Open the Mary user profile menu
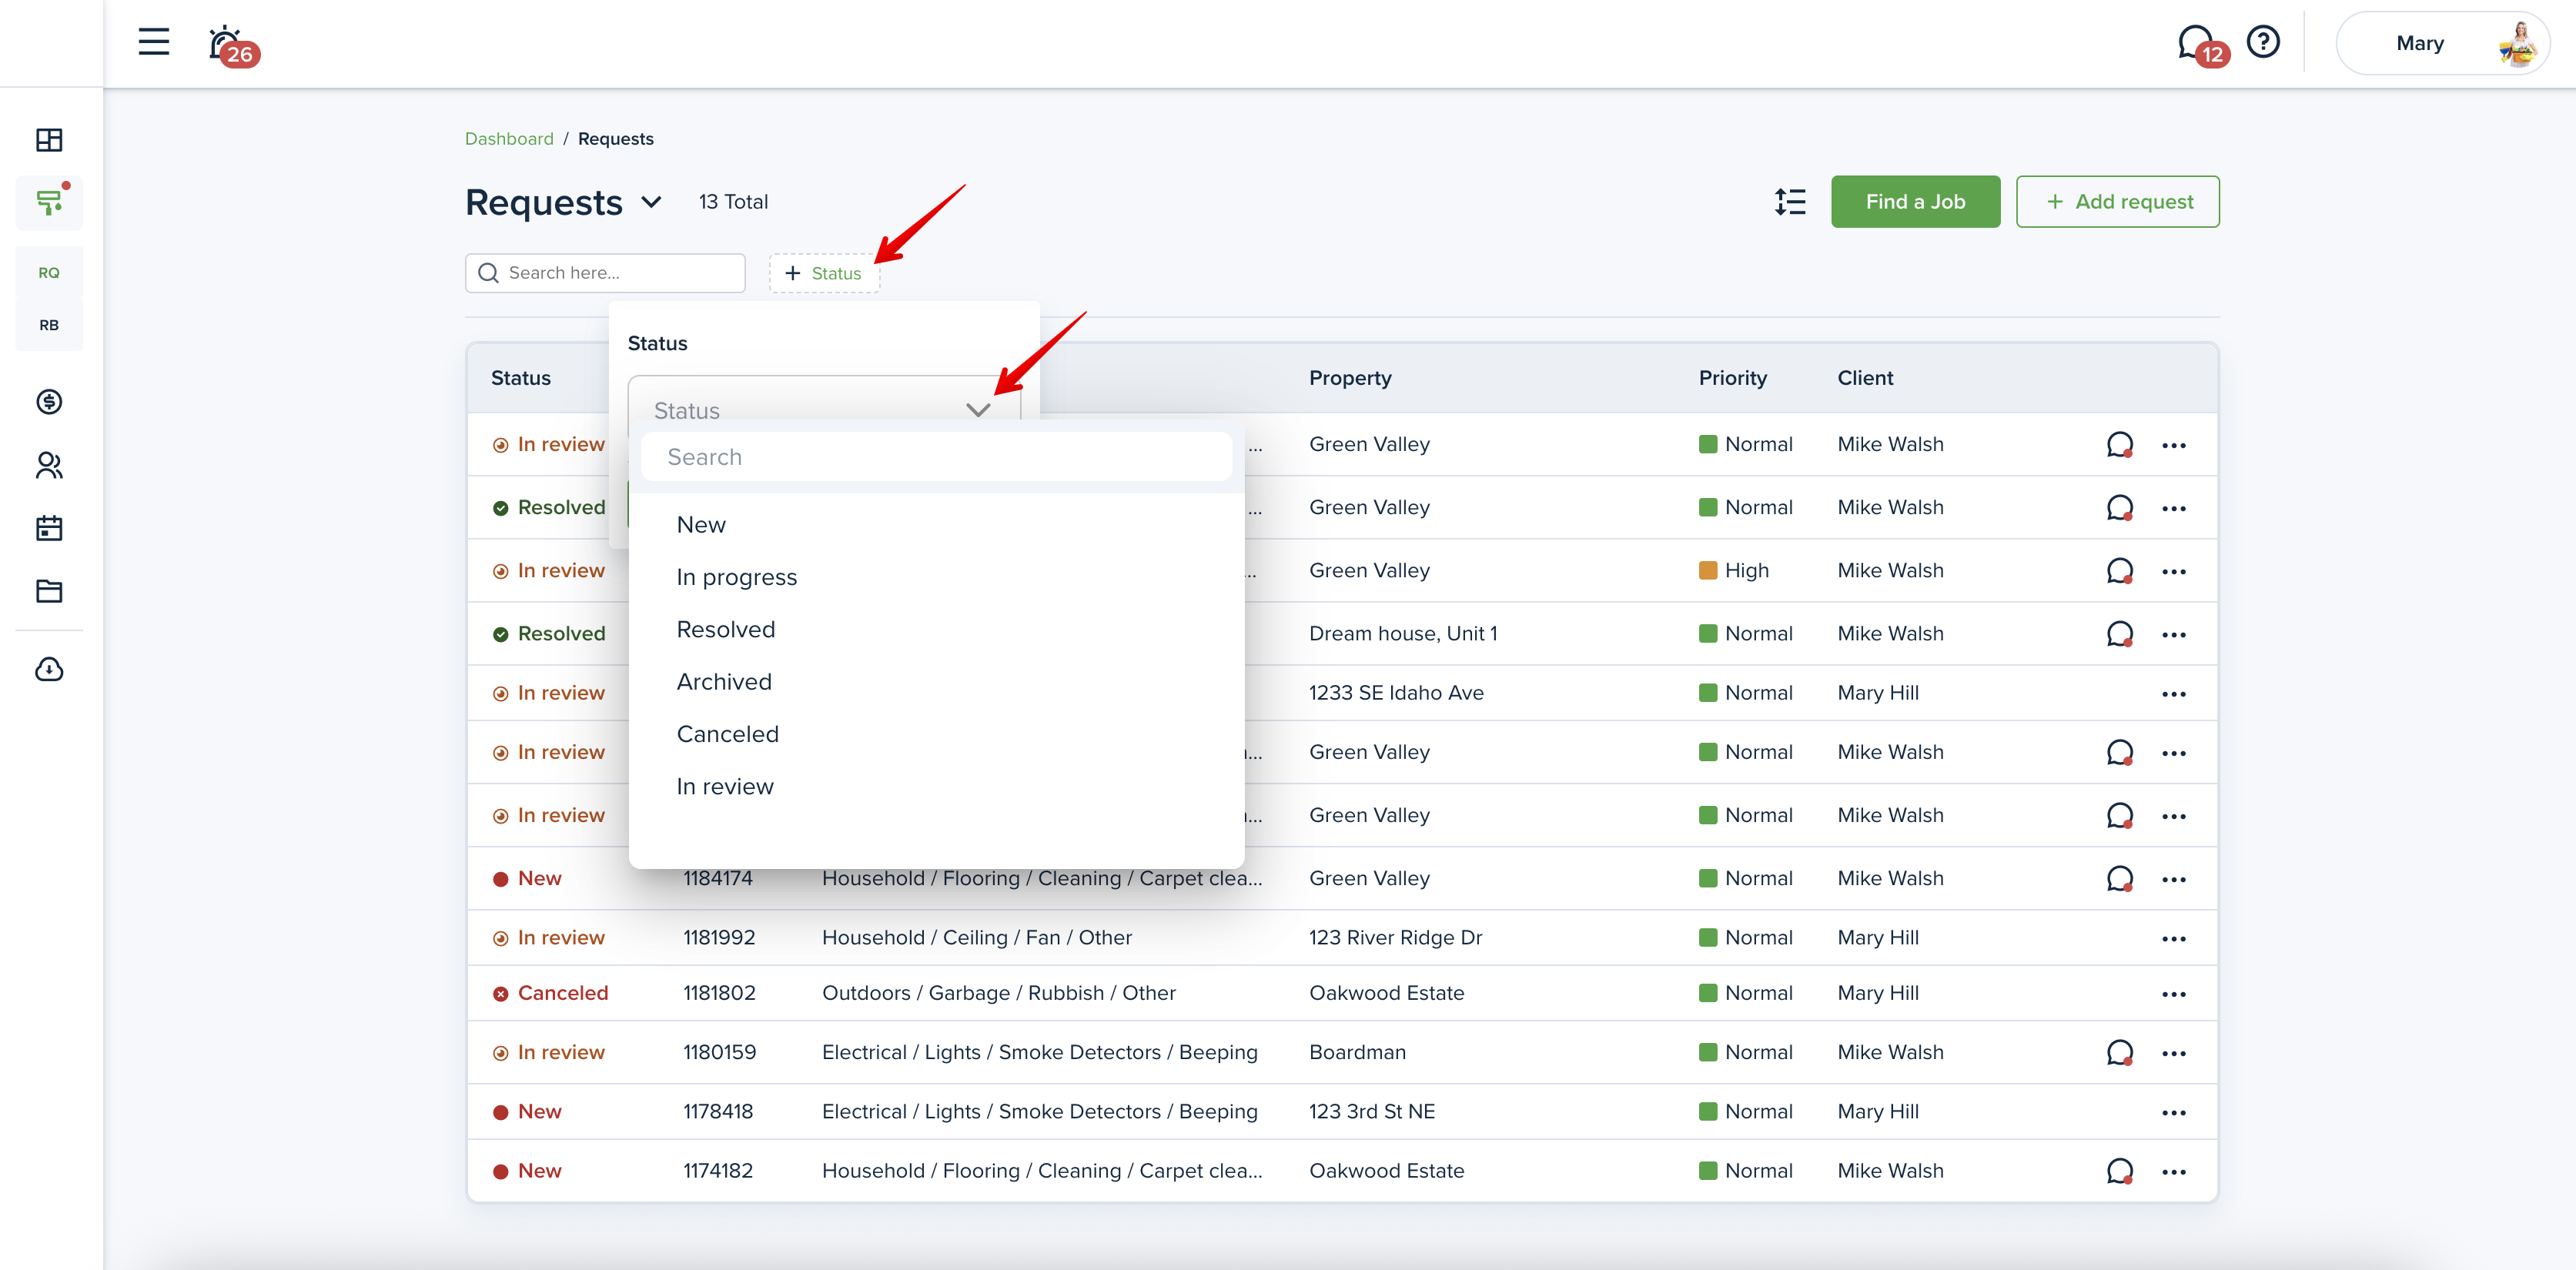2576x1270 pixels. 2441,43
